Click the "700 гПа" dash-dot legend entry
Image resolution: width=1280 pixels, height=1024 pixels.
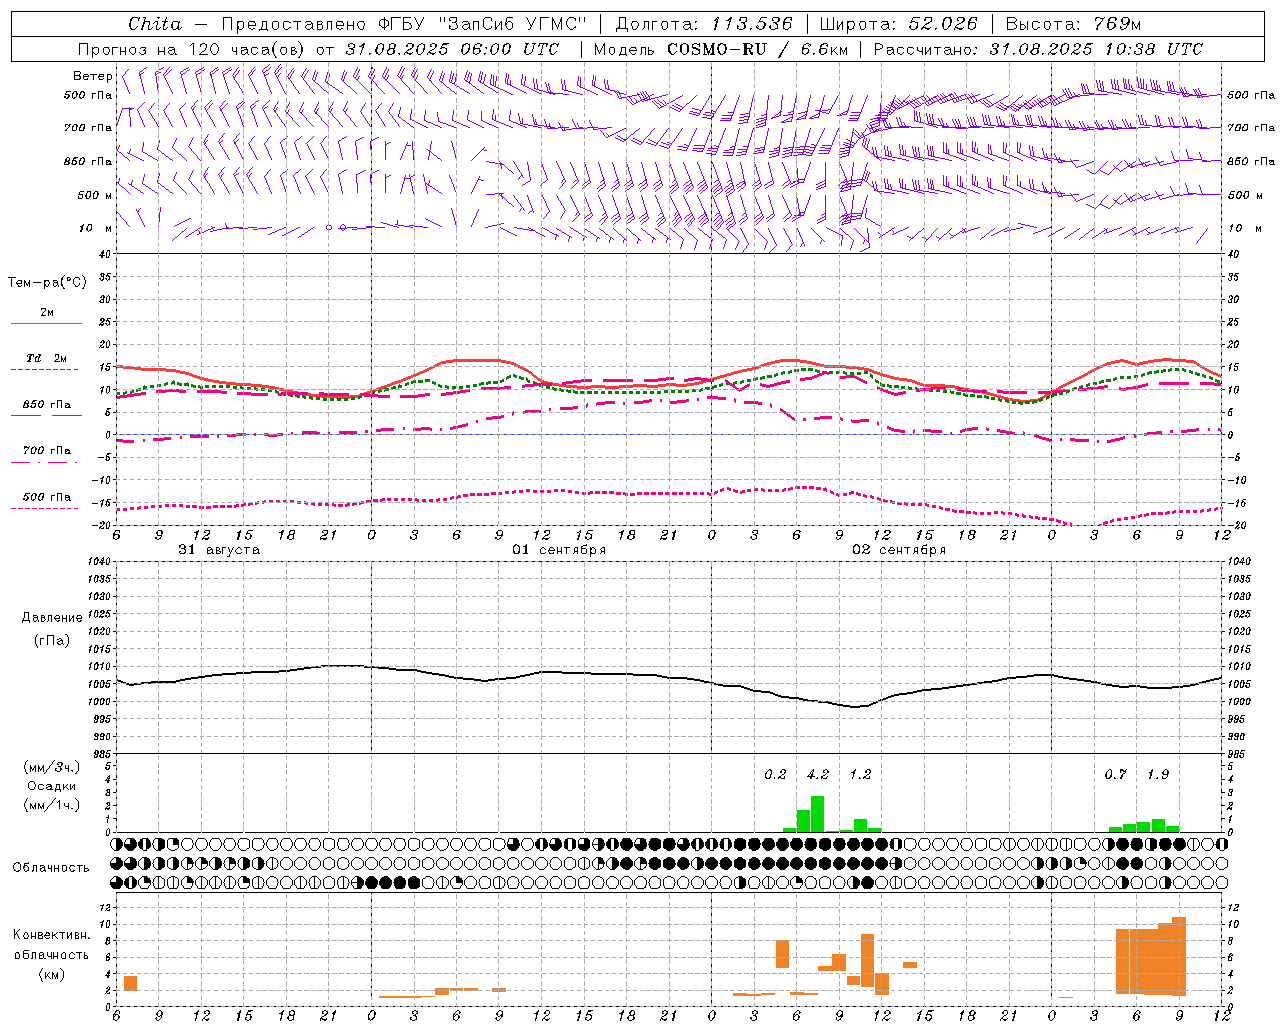point(47,451)
